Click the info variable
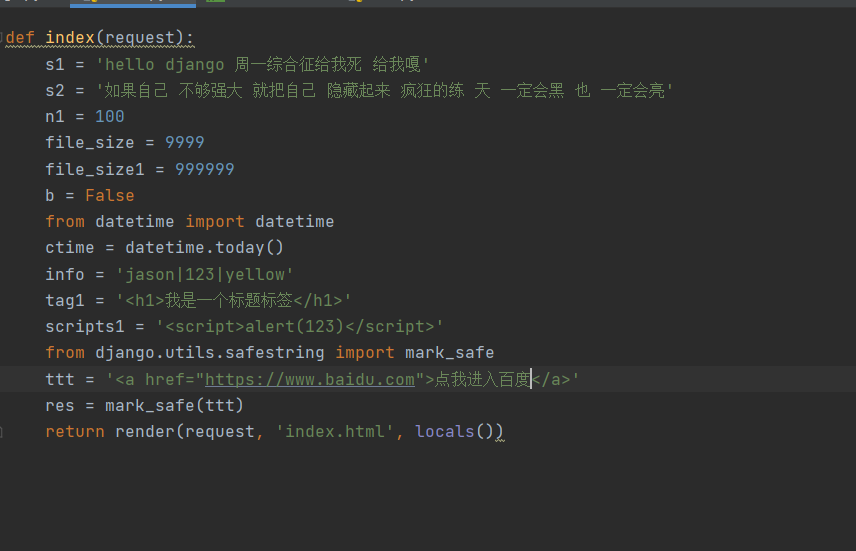Image resolution: width=856 pixels, height=551 pixels. coord(65,274)
